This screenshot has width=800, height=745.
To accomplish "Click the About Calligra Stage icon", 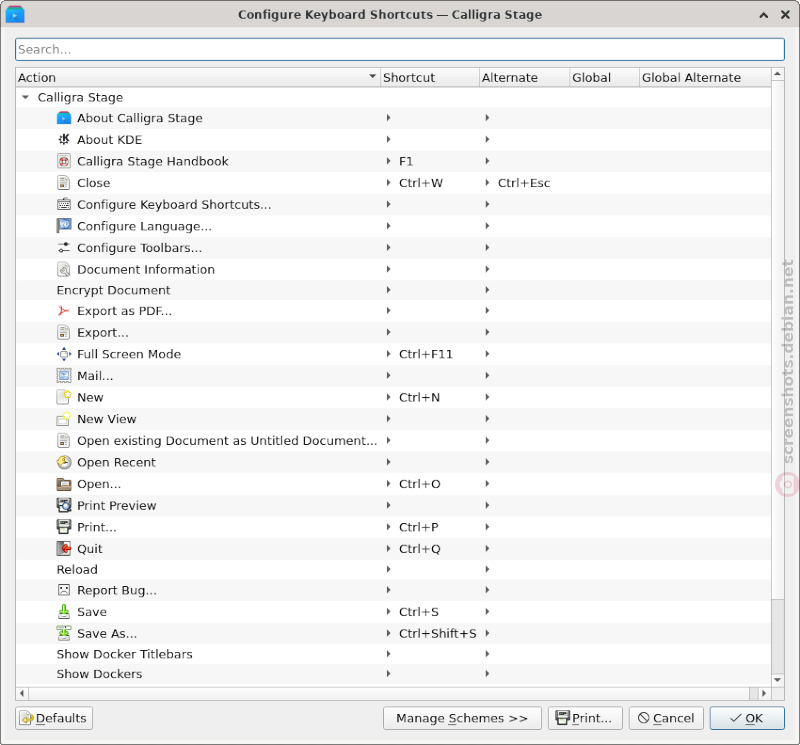I will tap(64, 118).
